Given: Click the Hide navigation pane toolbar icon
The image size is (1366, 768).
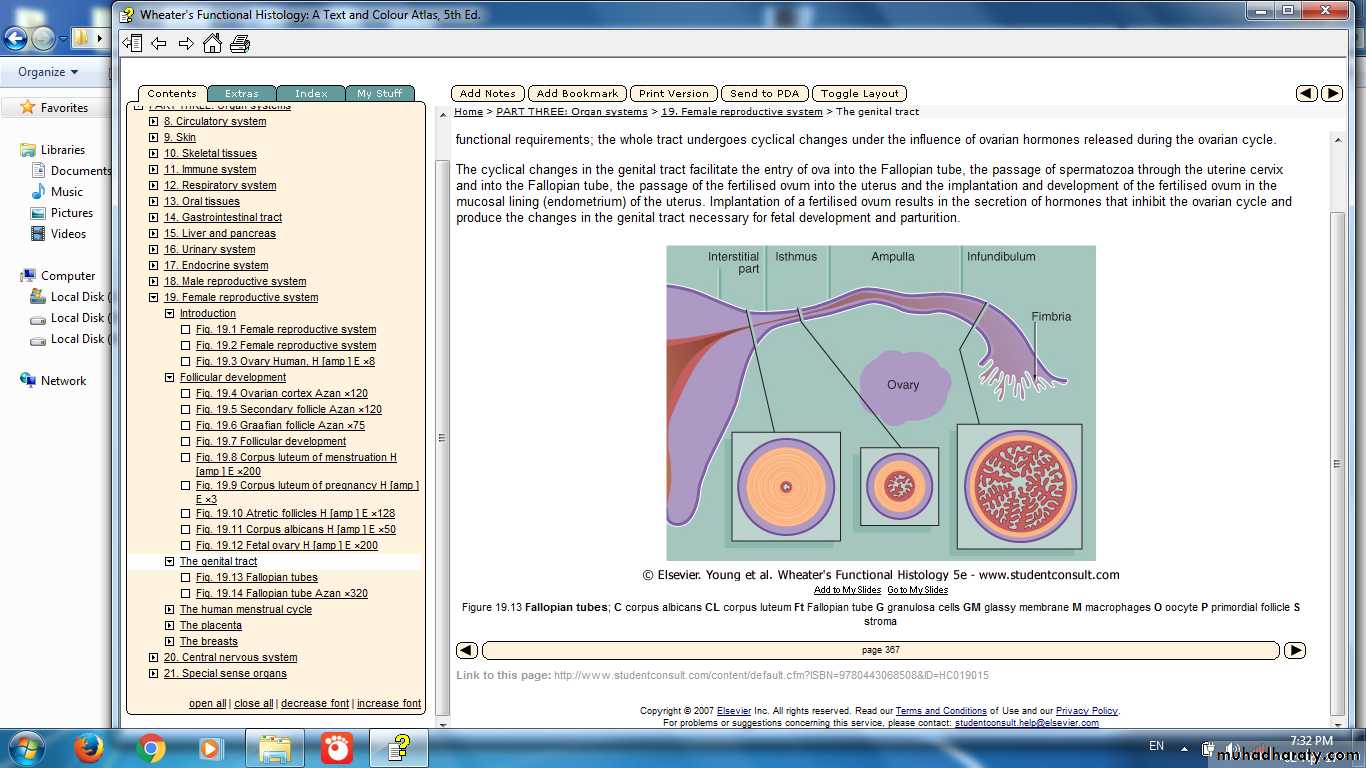Looking at the screenshot, I should point(132,43).
